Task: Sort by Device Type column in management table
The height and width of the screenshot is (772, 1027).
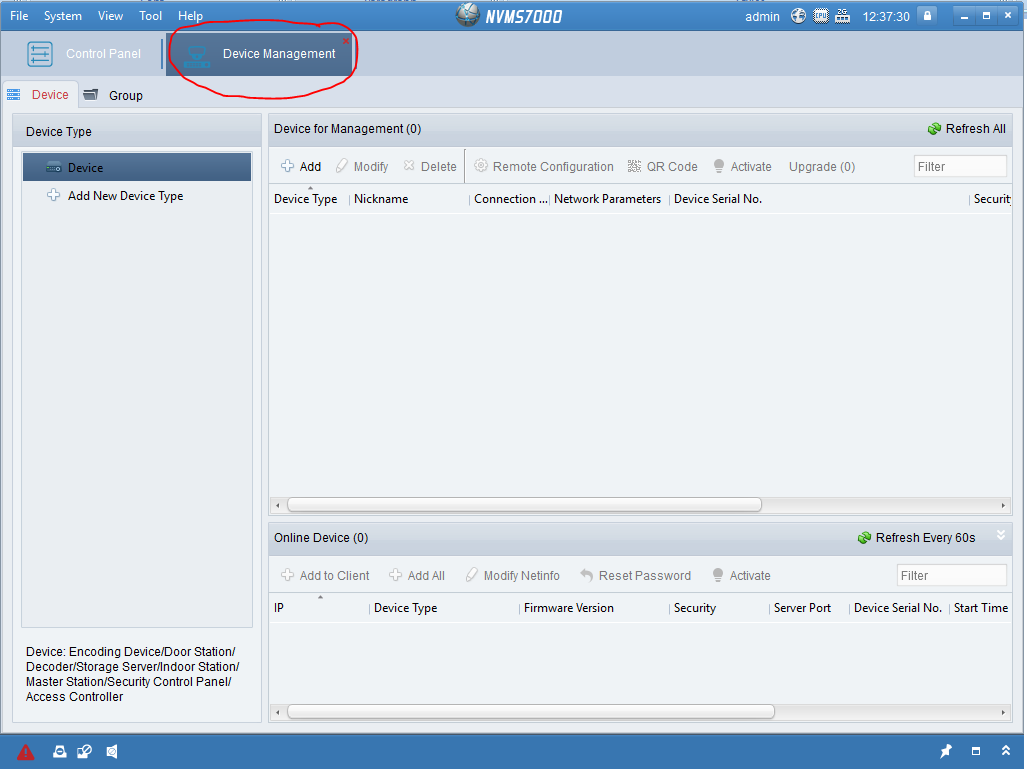Action: tap(306, 199)
